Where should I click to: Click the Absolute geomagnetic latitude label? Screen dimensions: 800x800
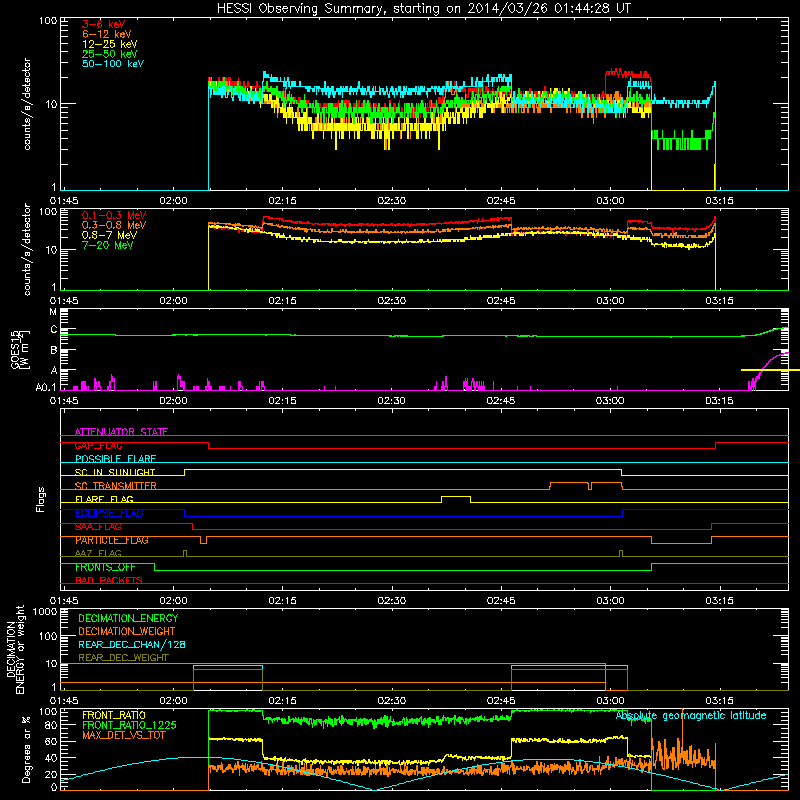tap(691, 716)
